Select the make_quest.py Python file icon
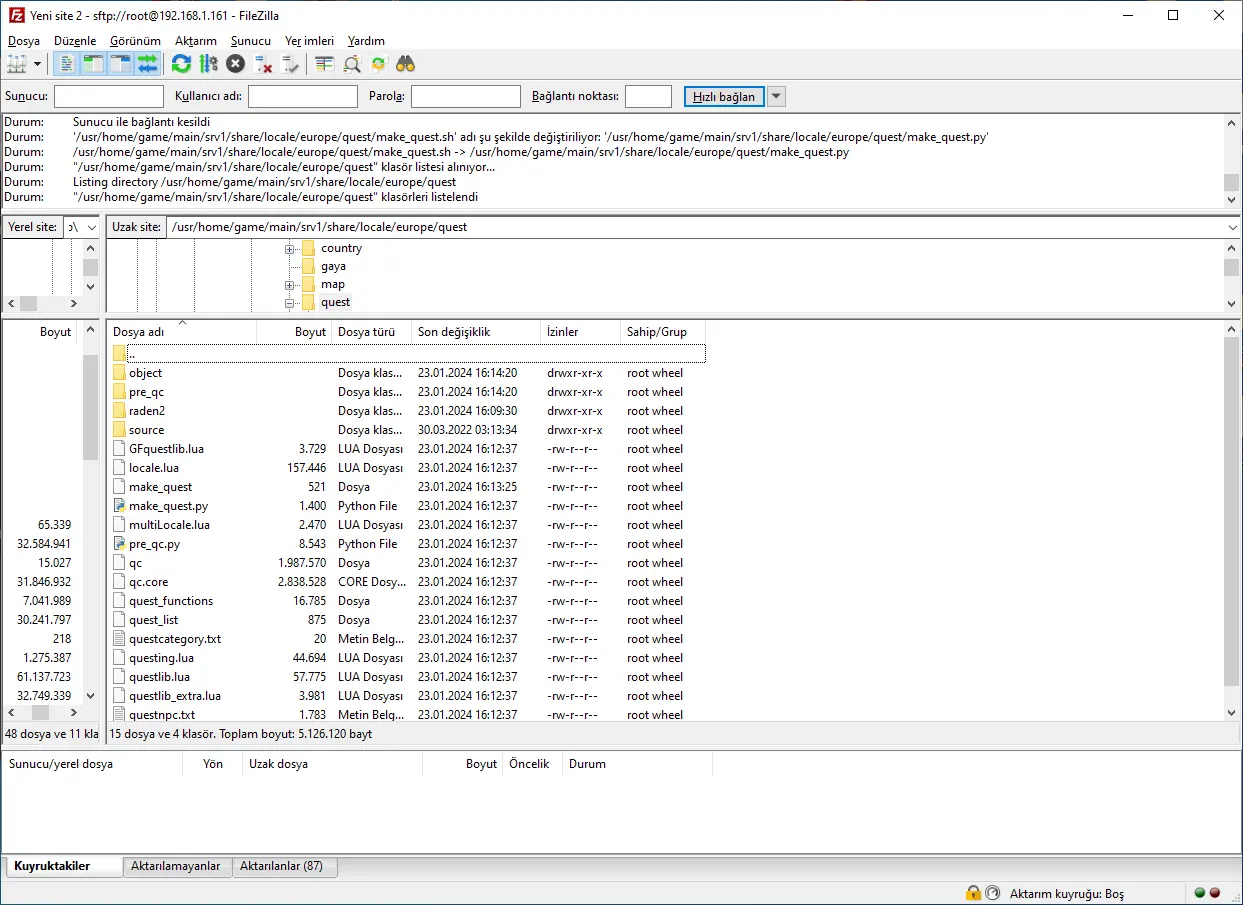The height and width of the screenshot is (905, 1243). pyautogui.click(x=120, y=506)
